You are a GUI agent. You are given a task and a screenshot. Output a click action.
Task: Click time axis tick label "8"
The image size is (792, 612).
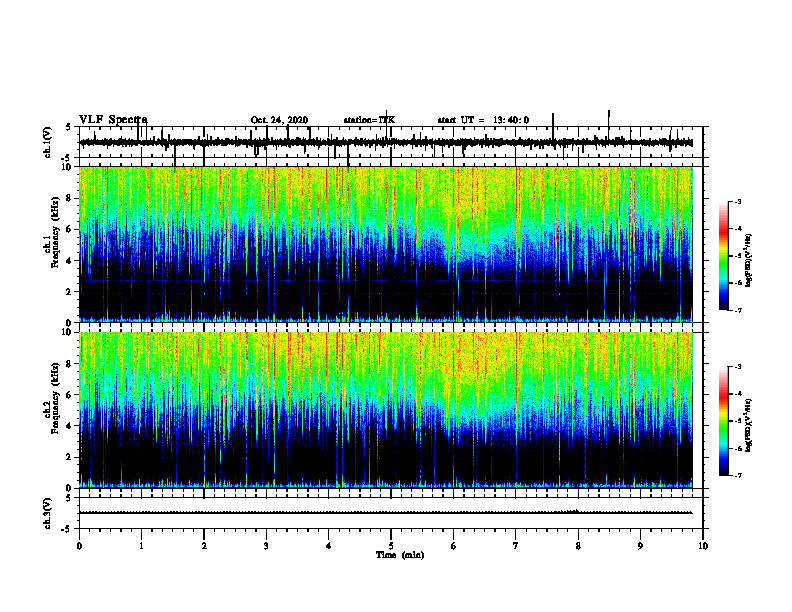point(578,546)
